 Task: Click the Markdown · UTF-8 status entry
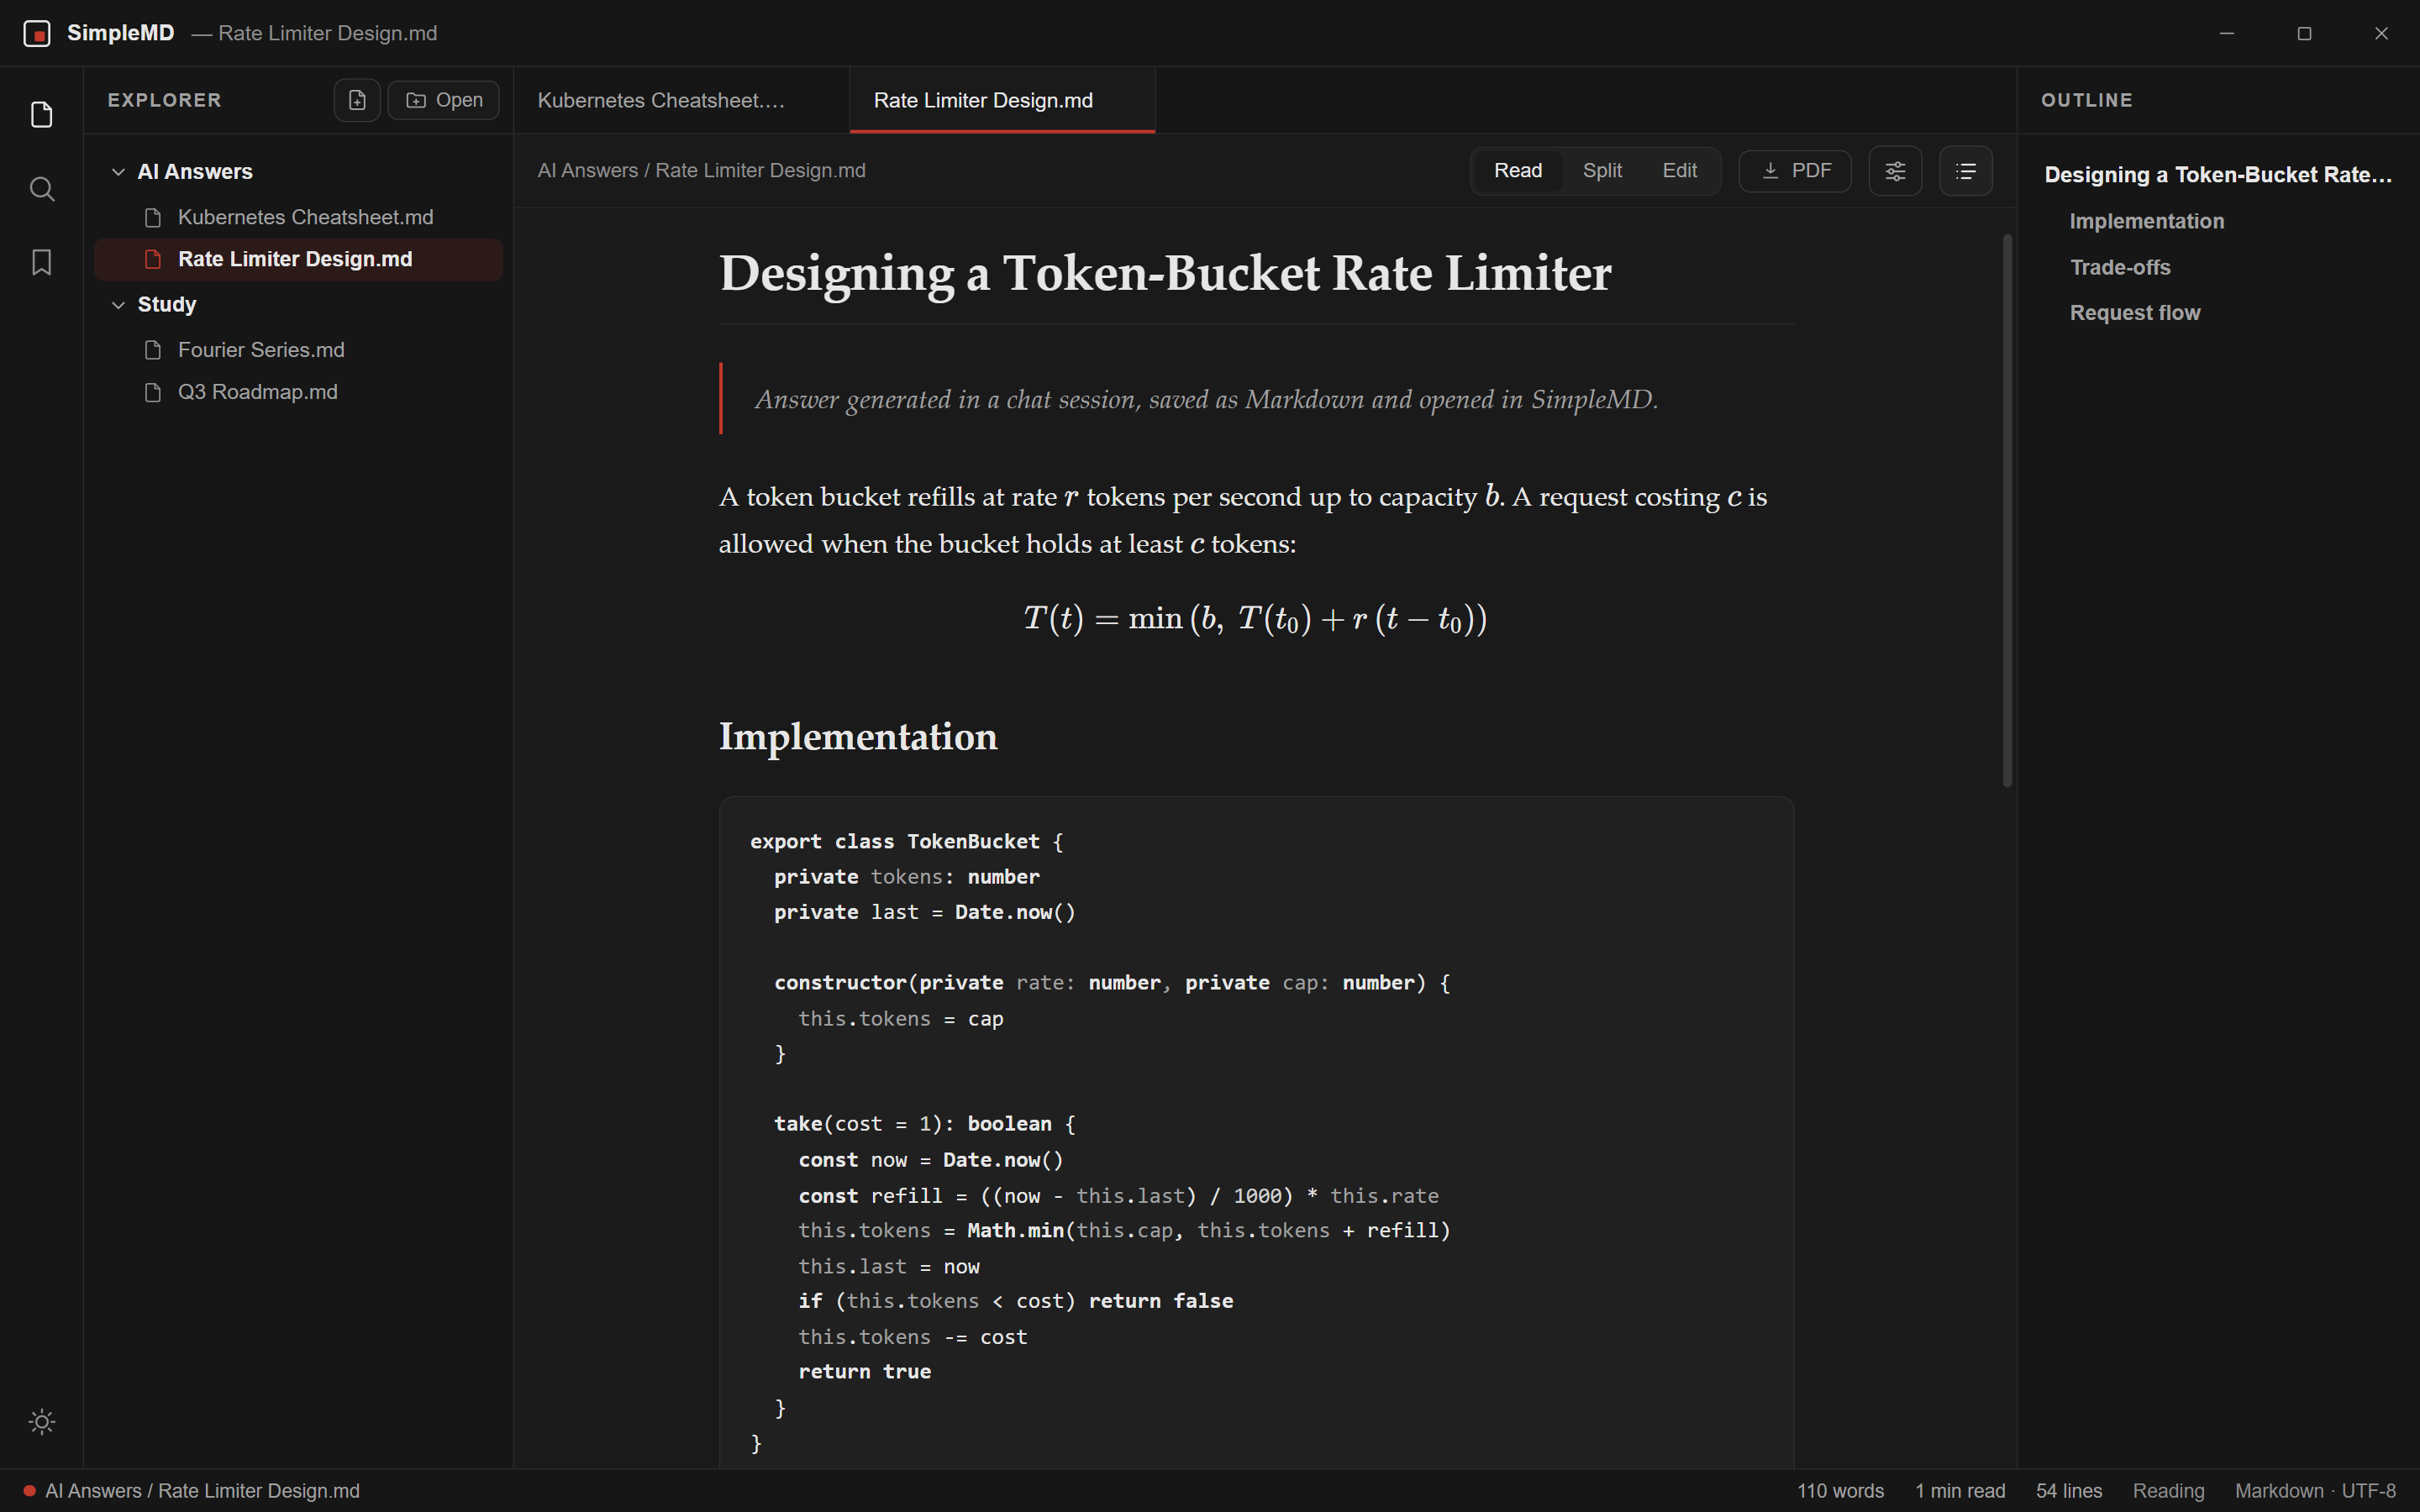2315,1491
